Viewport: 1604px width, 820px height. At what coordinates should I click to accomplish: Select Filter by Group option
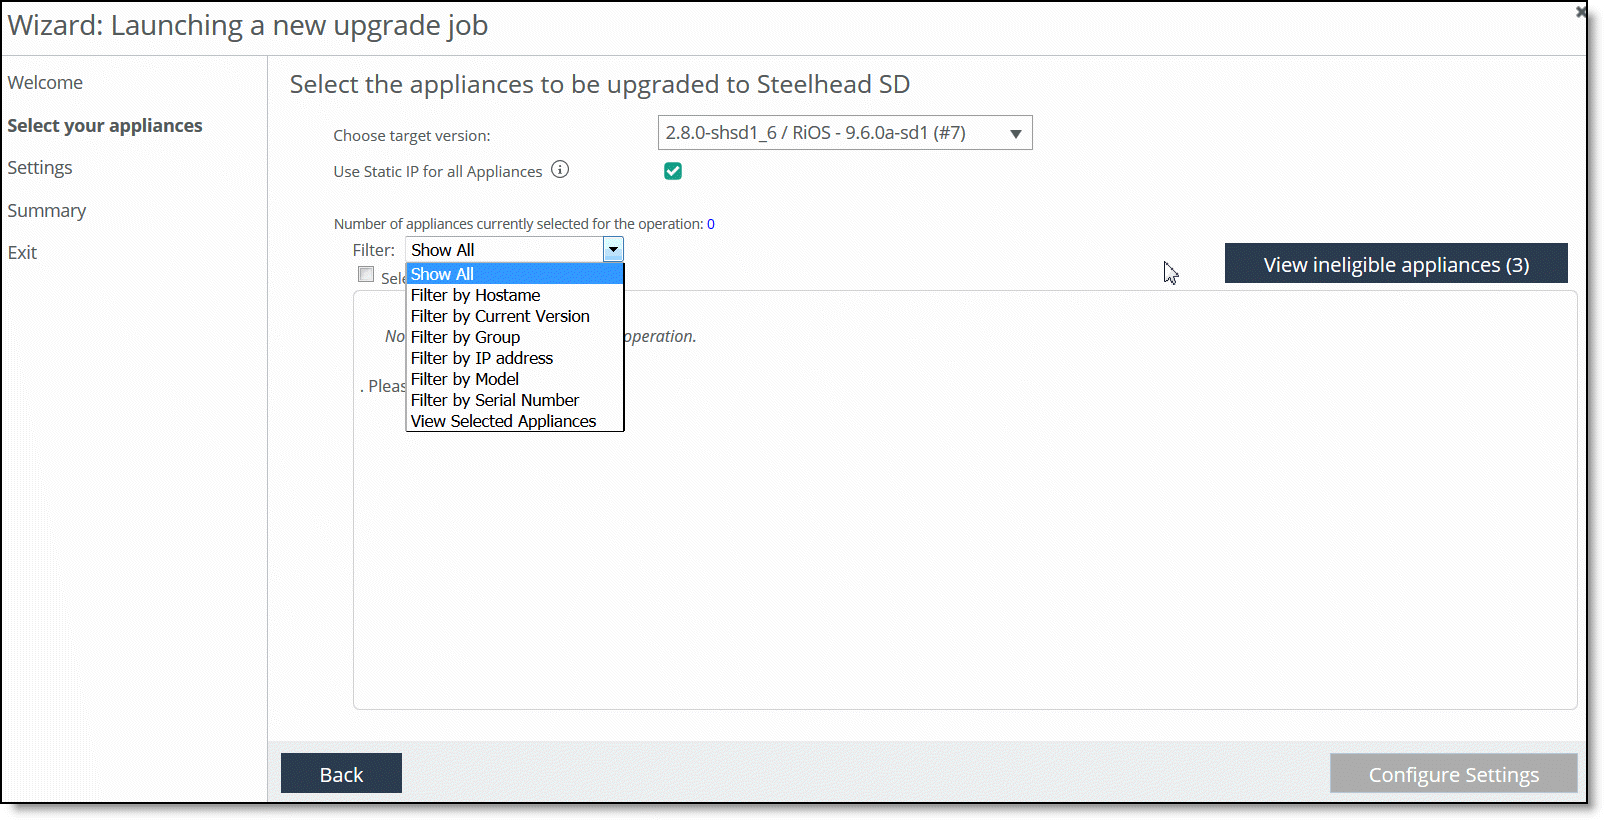514,337
